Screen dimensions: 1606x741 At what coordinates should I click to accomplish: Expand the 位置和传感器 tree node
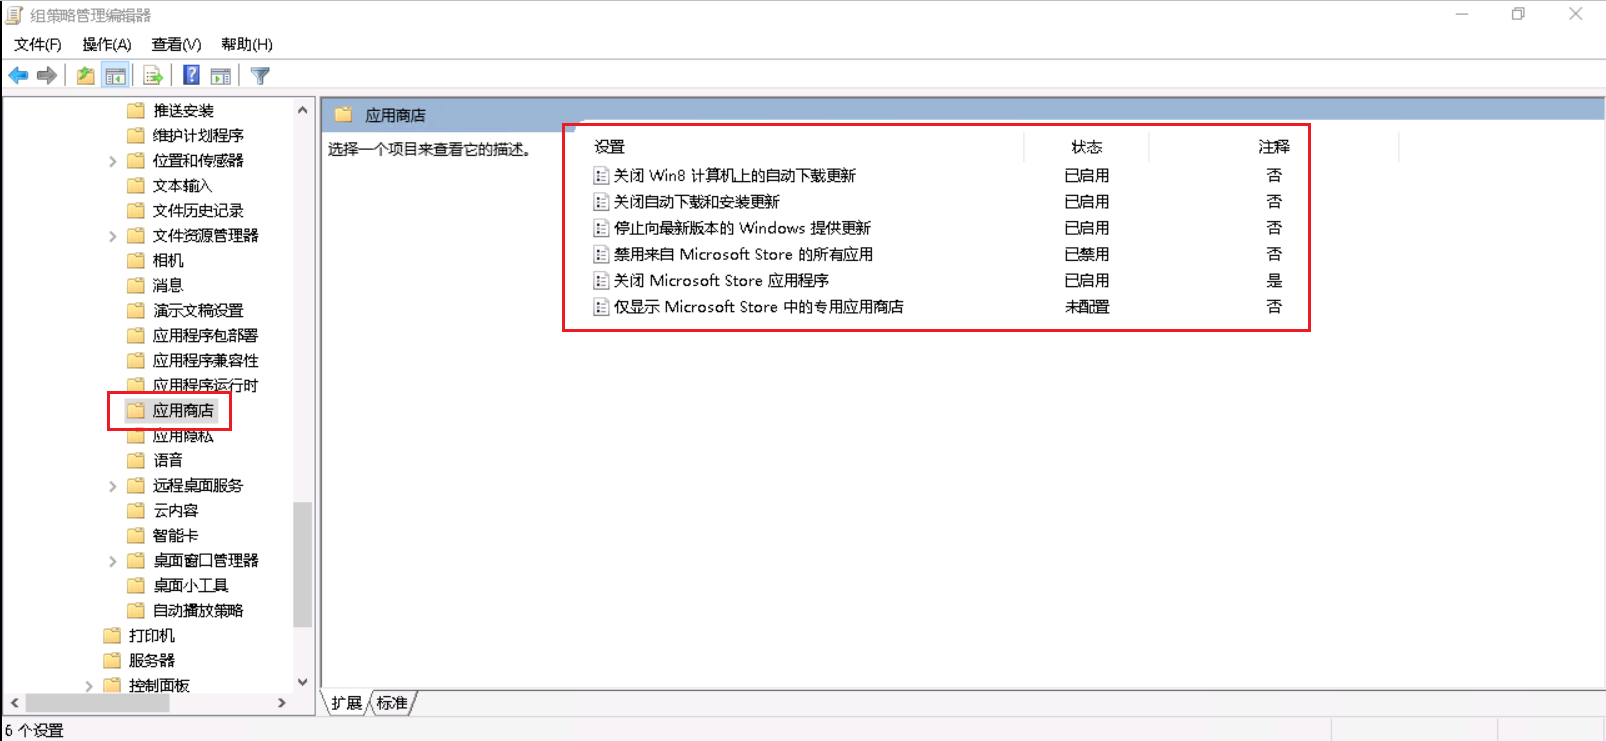[x=112, y=161]
